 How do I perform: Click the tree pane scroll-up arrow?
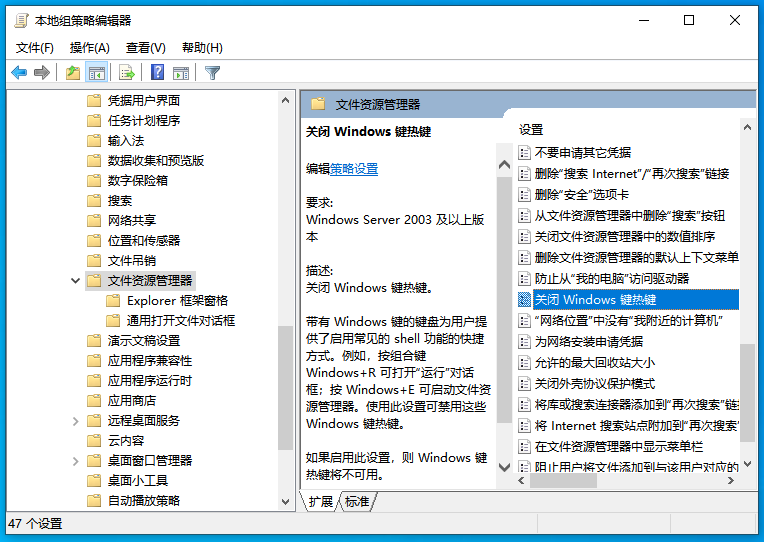click(286, 100)
